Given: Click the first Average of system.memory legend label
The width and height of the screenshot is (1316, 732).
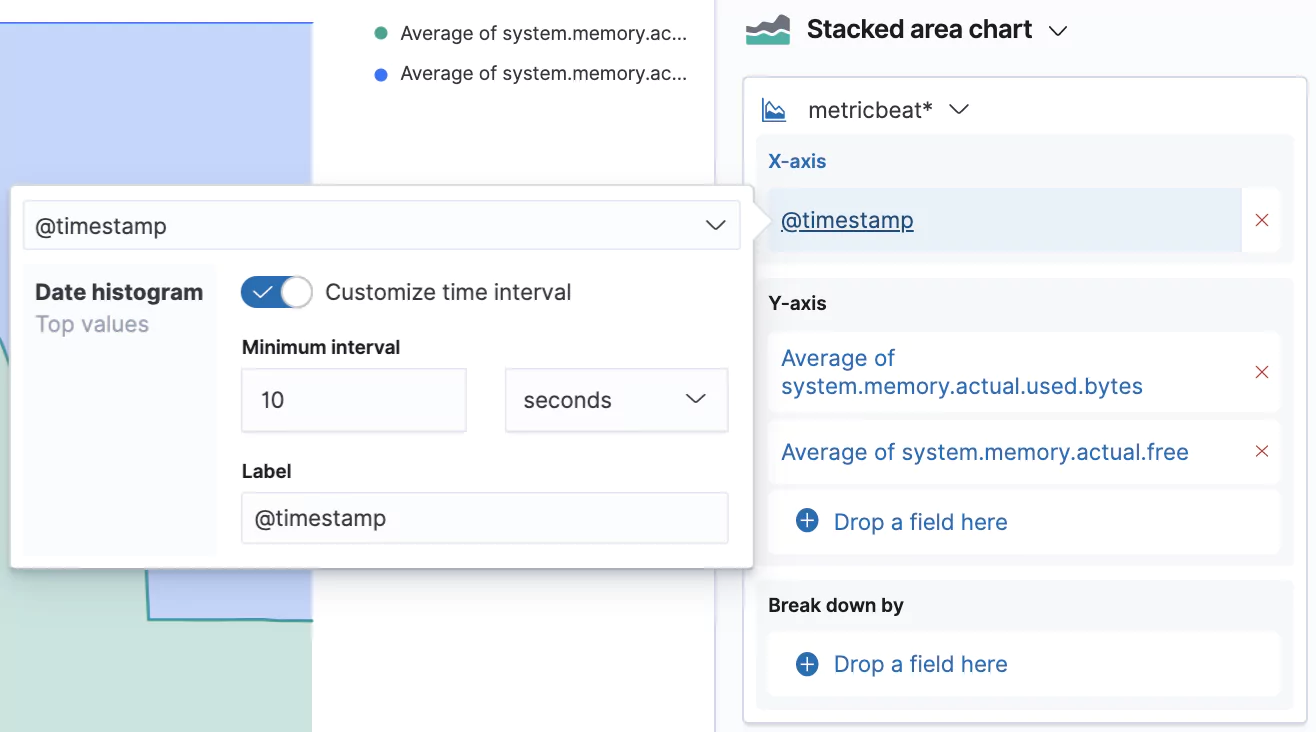Looking at the screenshot, I should point(543,33).
